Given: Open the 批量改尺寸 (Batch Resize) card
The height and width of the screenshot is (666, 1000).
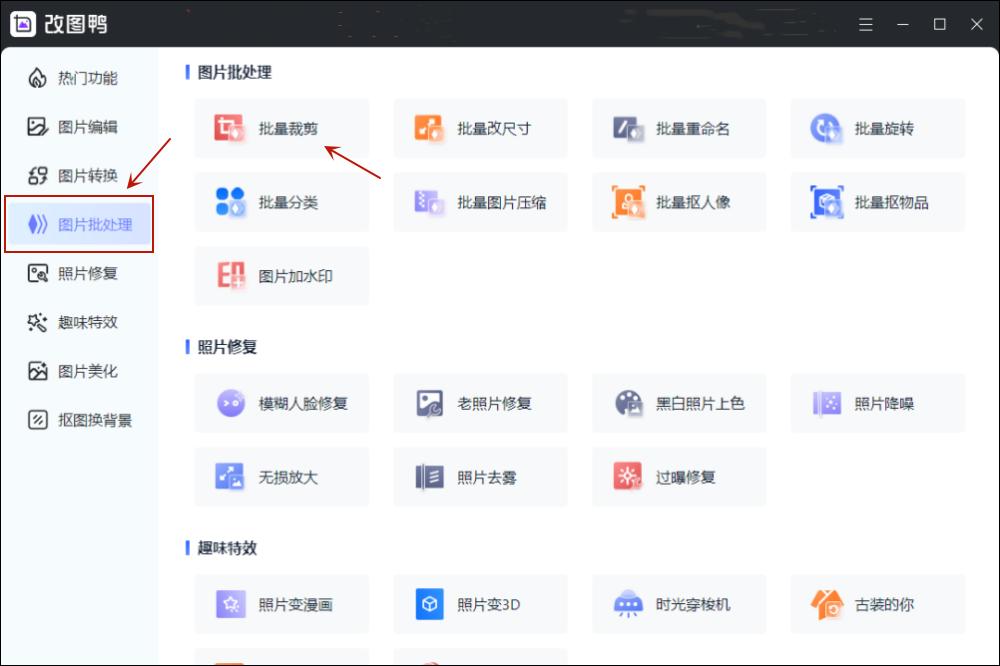Looking at the screenshot, I should (480, 128).
